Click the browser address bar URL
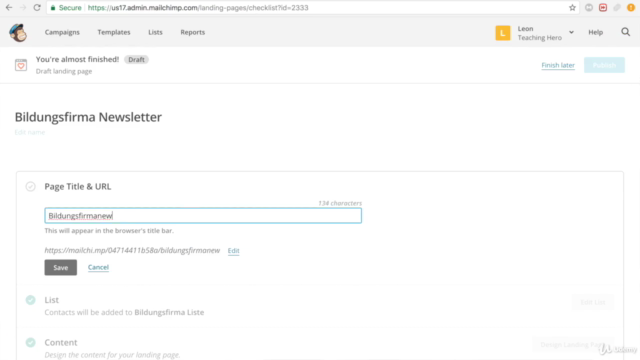 pyautogui.click(x=198, y=8)
